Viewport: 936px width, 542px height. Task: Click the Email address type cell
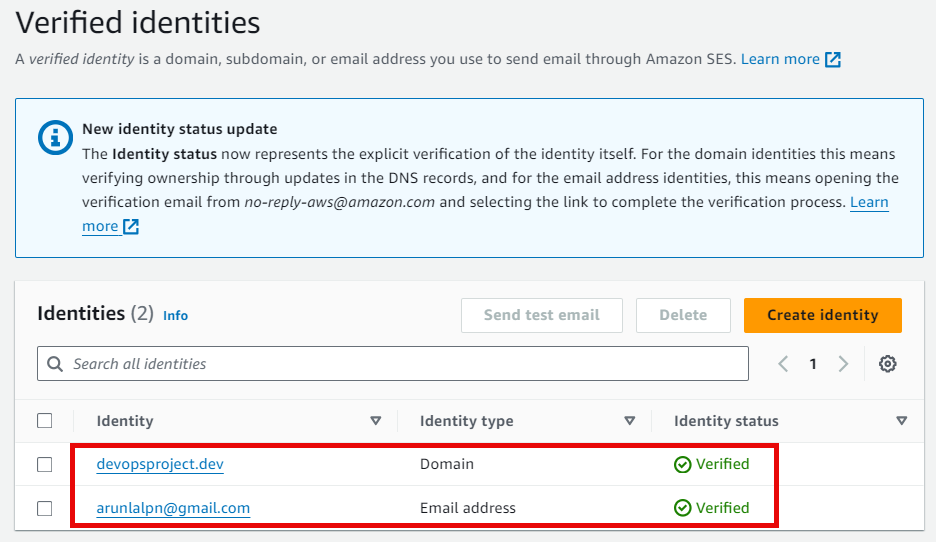click(467, 508)
